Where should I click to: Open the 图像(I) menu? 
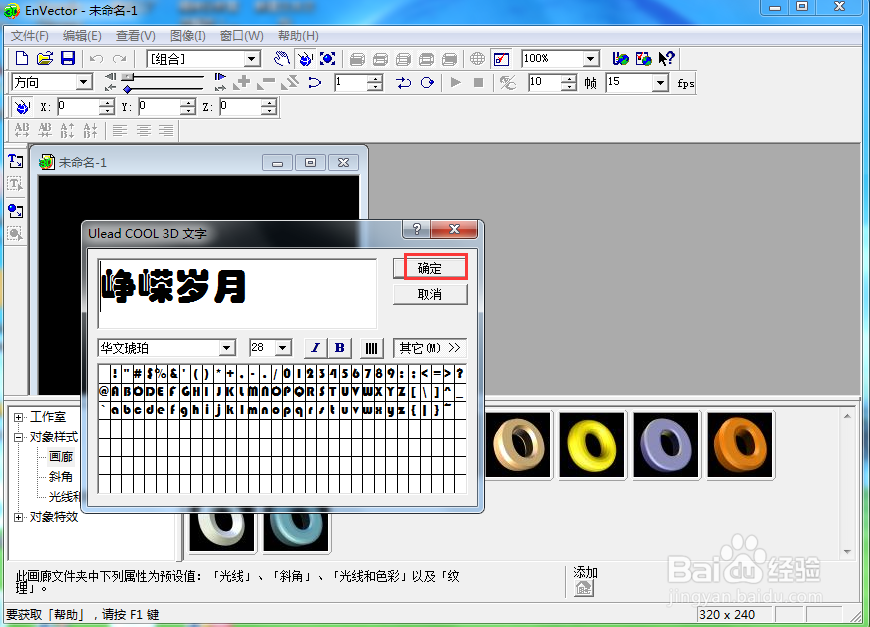(x=188, y=36)
